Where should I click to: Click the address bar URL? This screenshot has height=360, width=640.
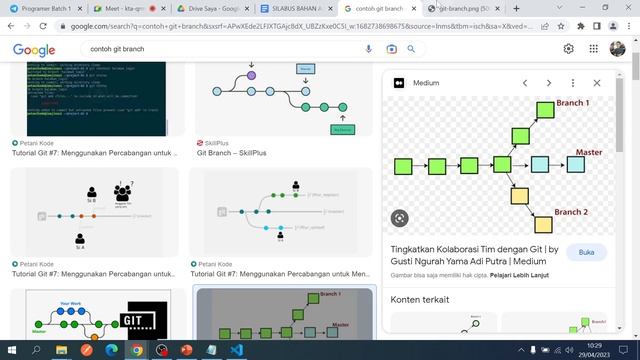301,26
